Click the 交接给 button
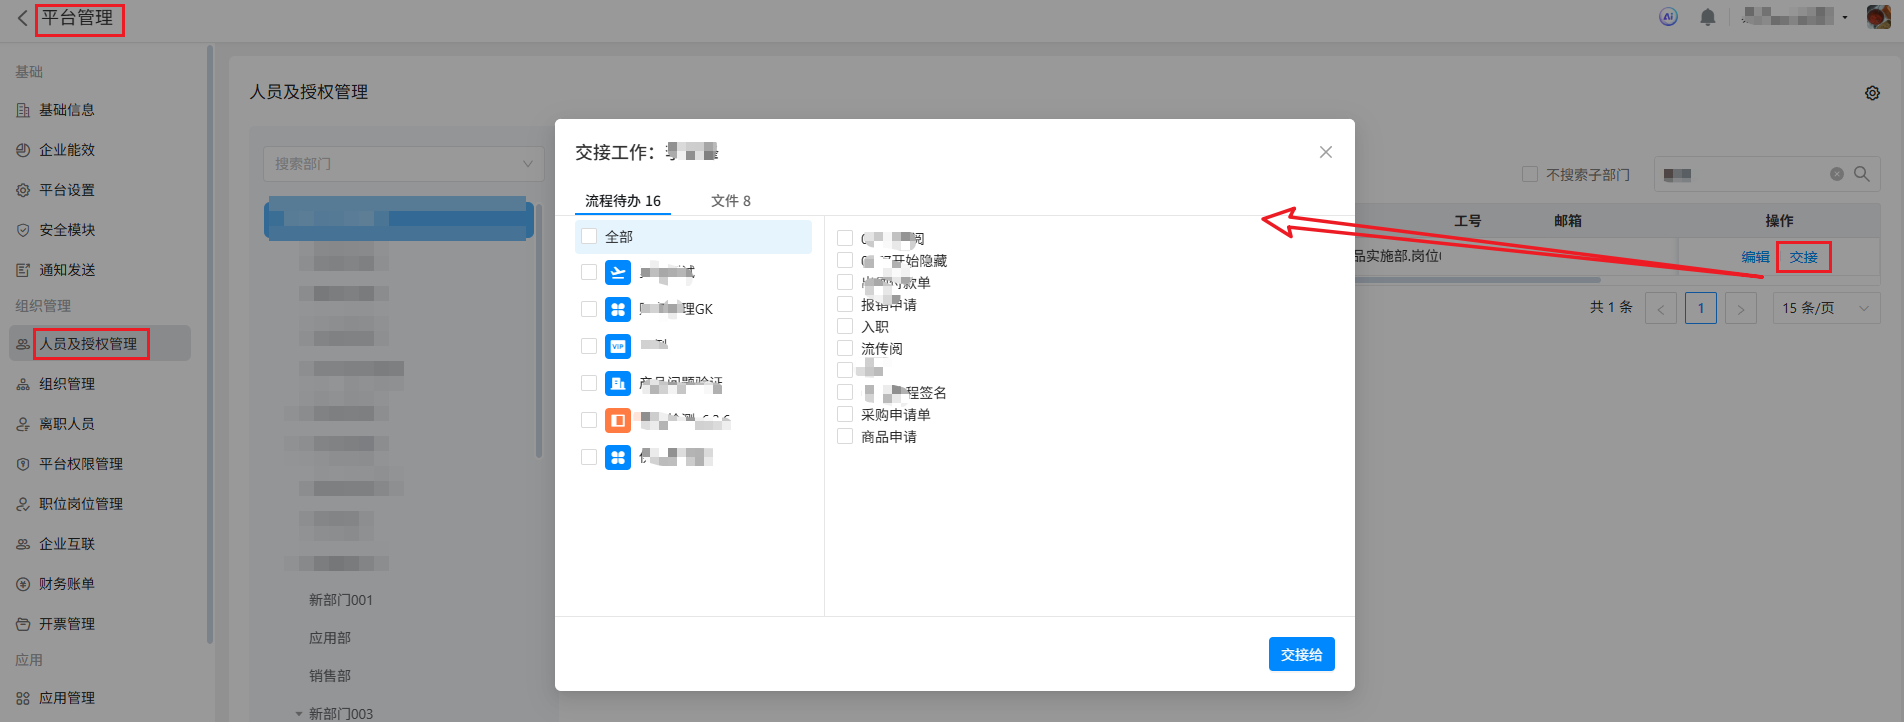The width and height of the screenshot is (1904, 722). pos(1301,654)
